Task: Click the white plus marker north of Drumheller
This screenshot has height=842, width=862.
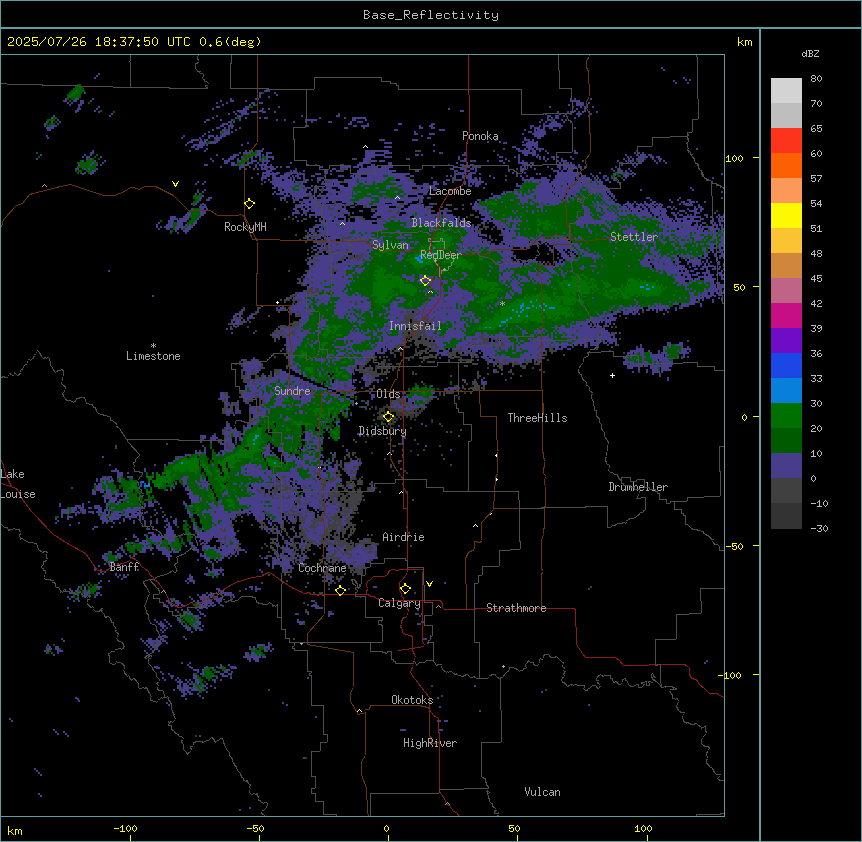Action: point(612,375)
